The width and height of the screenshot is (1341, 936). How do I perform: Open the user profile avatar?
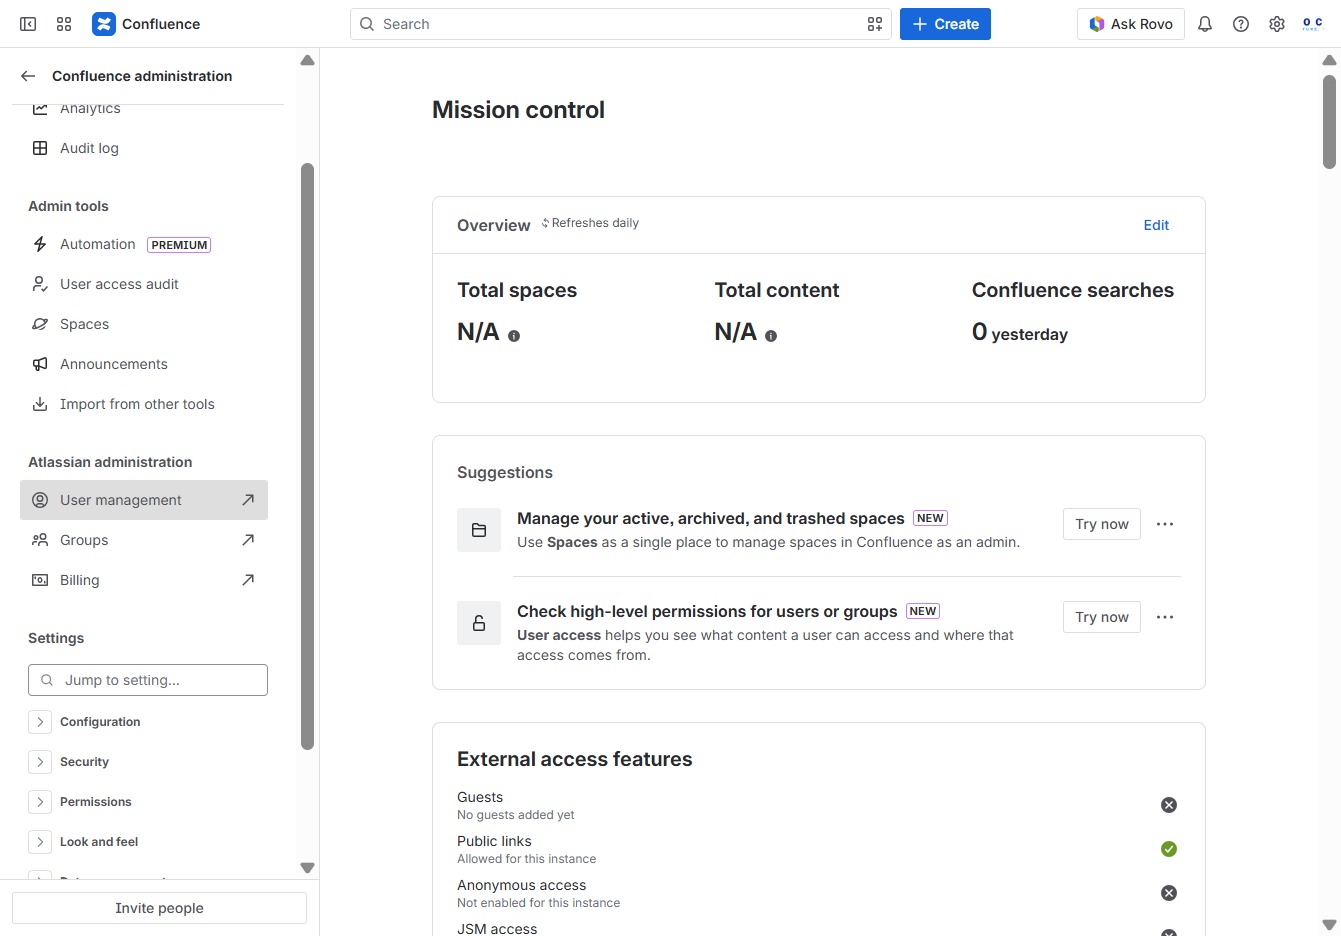(1313, 24)
